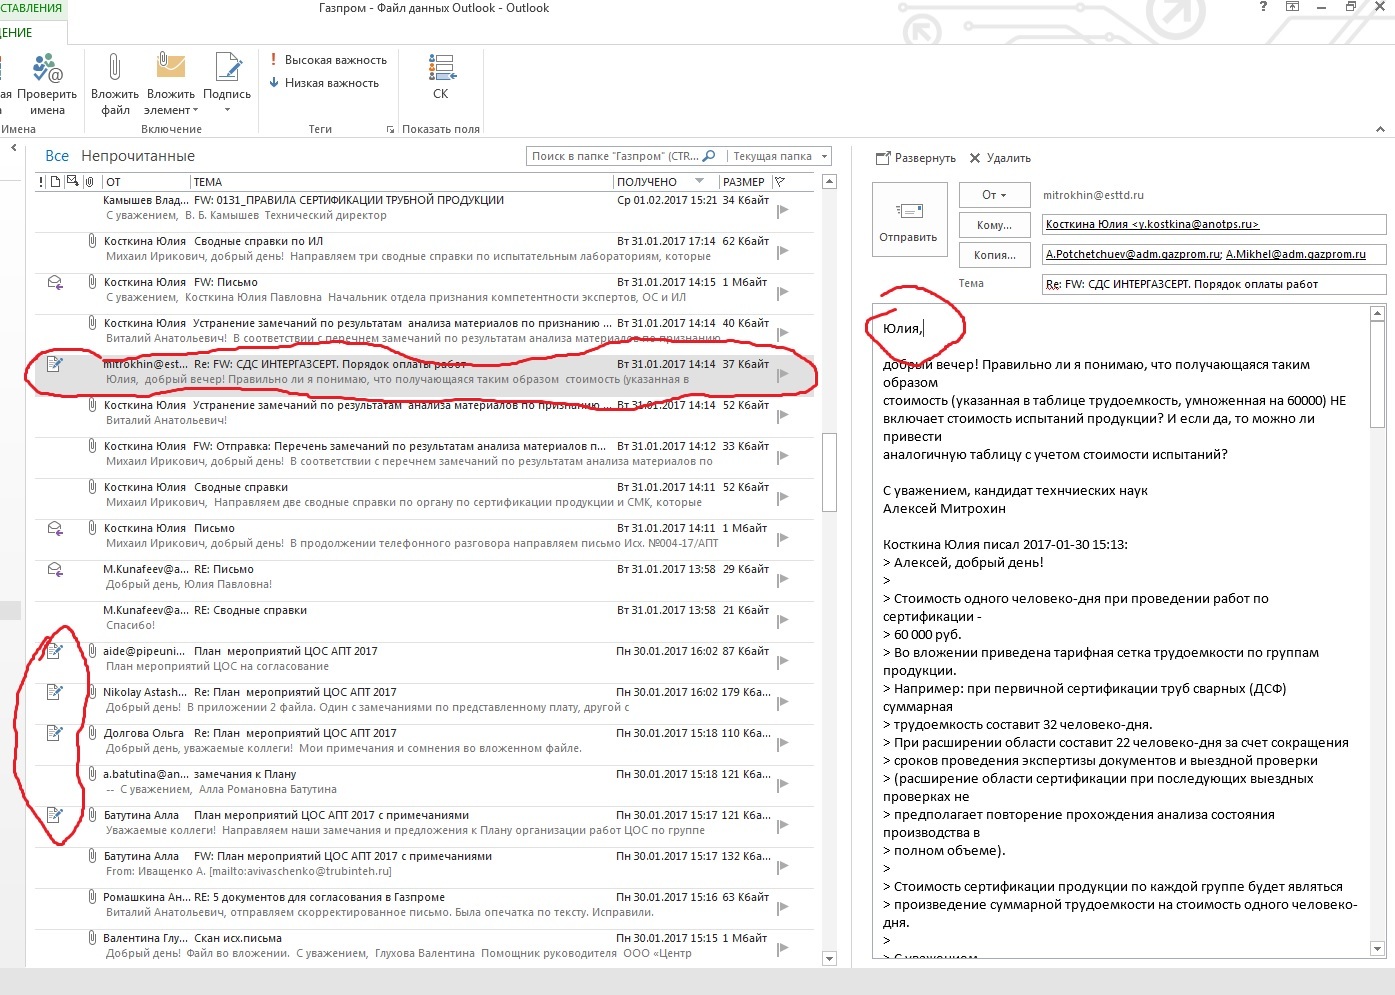Image resolution: width=1395 pixels, height=995 pixels.
Task: Open the Current Folder (Текущая папка) scope dropdown
Action: pos(781,156)
